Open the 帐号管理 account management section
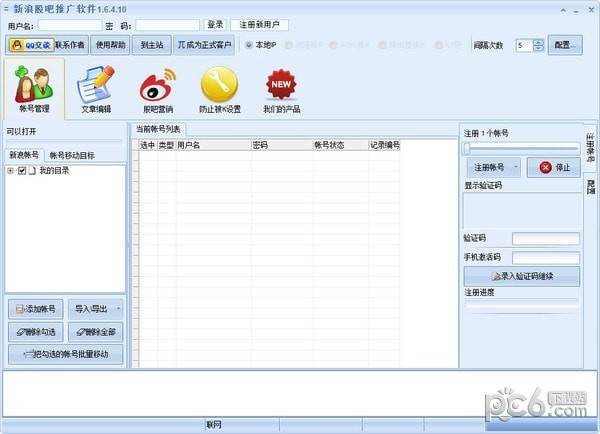This screenshot has width=600, height=434. coord(34,88)
